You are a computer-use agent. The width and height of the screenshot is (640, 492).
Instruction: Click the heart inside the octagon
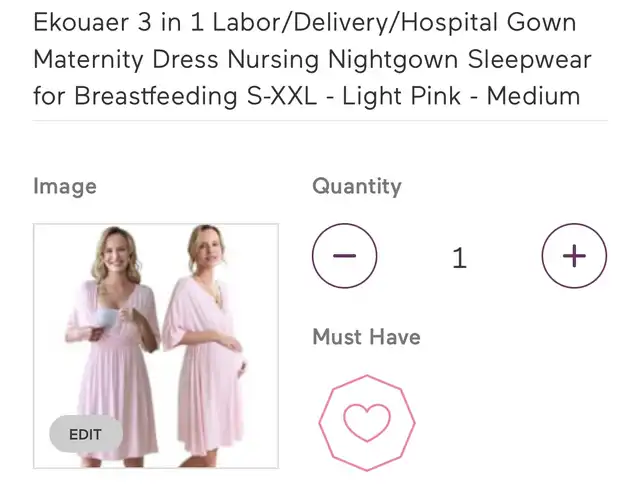click(367, 423)
